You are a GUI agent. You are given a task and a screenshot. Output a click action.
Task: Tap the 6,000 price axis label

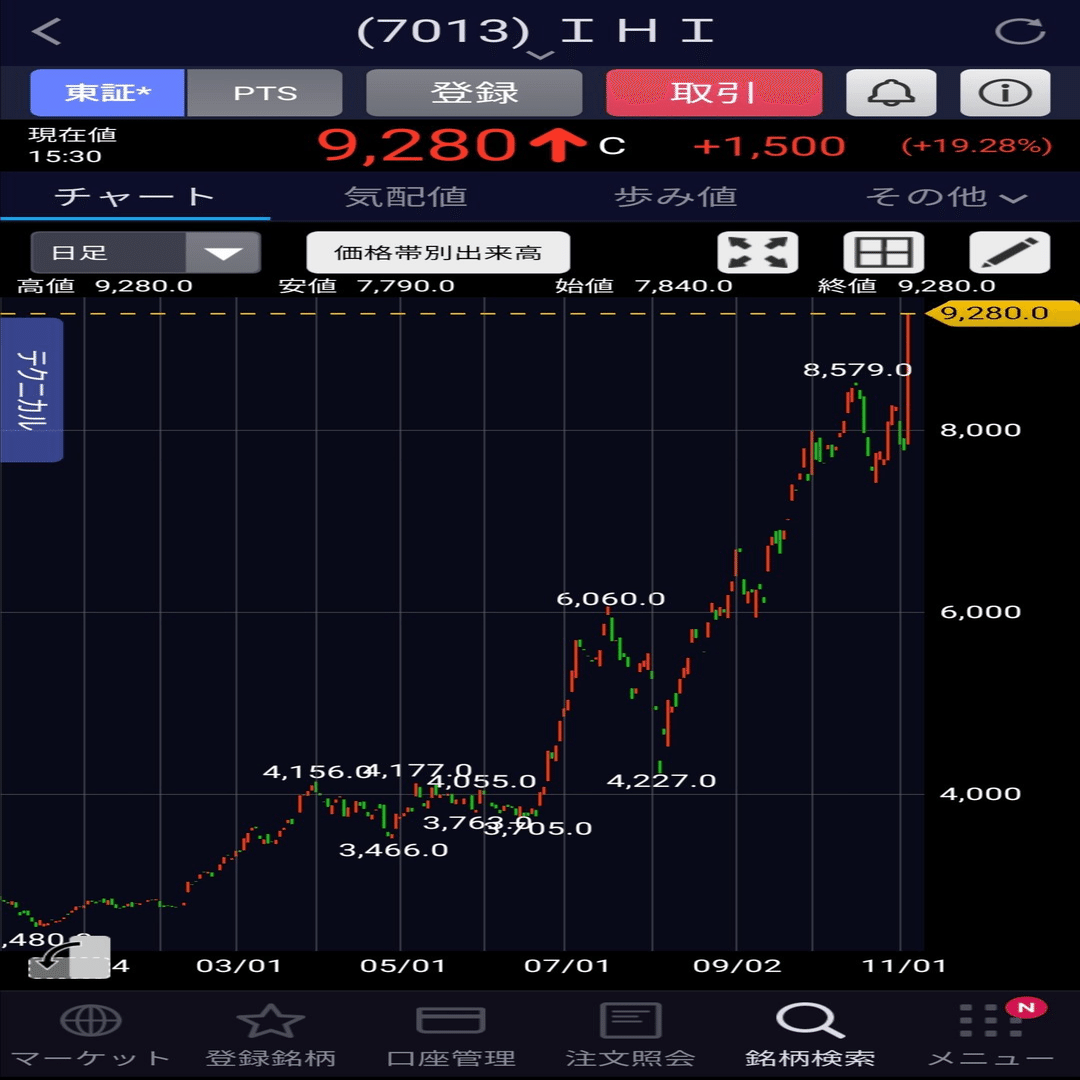(x=980, y=612)
